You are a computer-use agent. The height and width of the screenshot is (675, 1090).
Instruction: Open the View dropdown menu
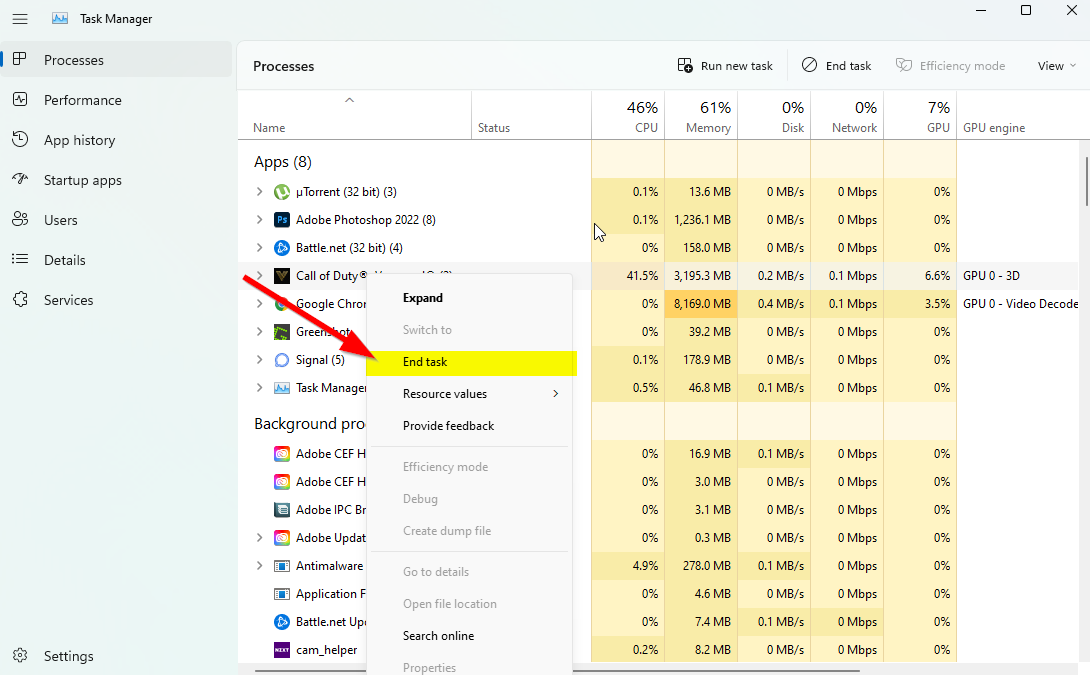(1056, 66)
